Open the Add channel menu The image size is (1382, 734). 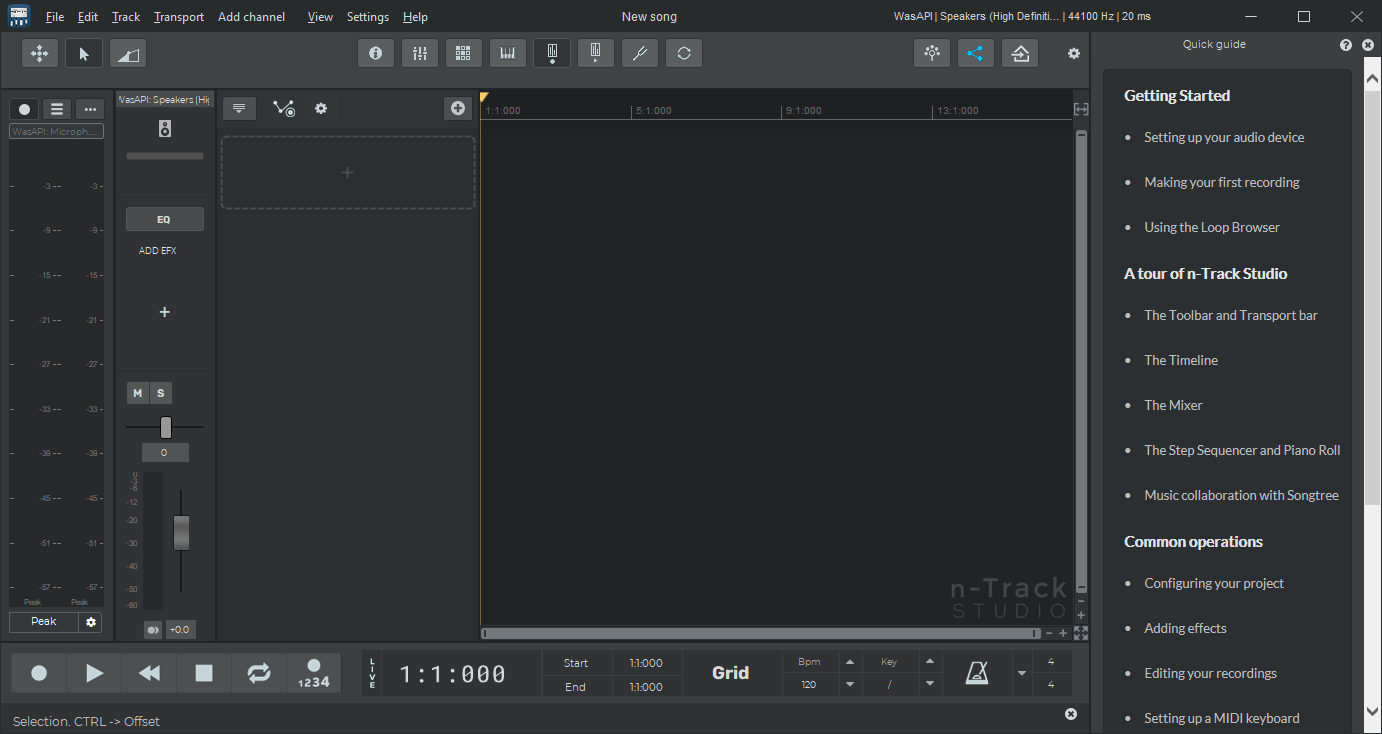(x=251, y=17)
